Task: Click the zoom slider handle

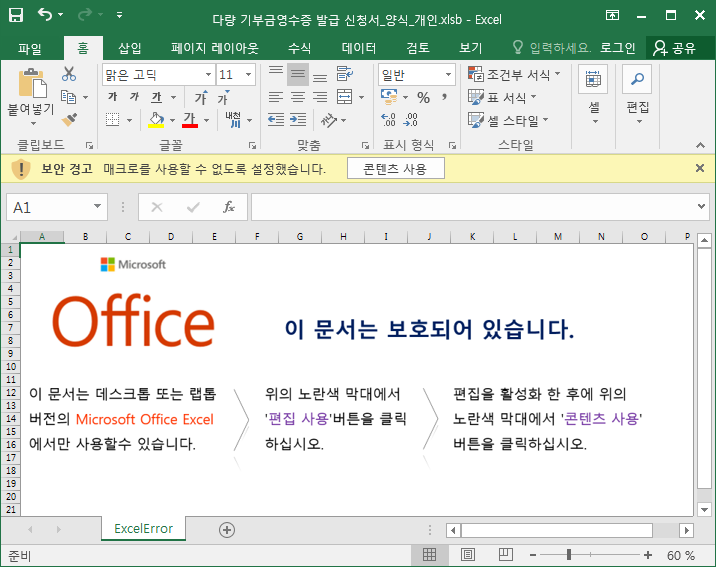Action: tap(569, 555)
